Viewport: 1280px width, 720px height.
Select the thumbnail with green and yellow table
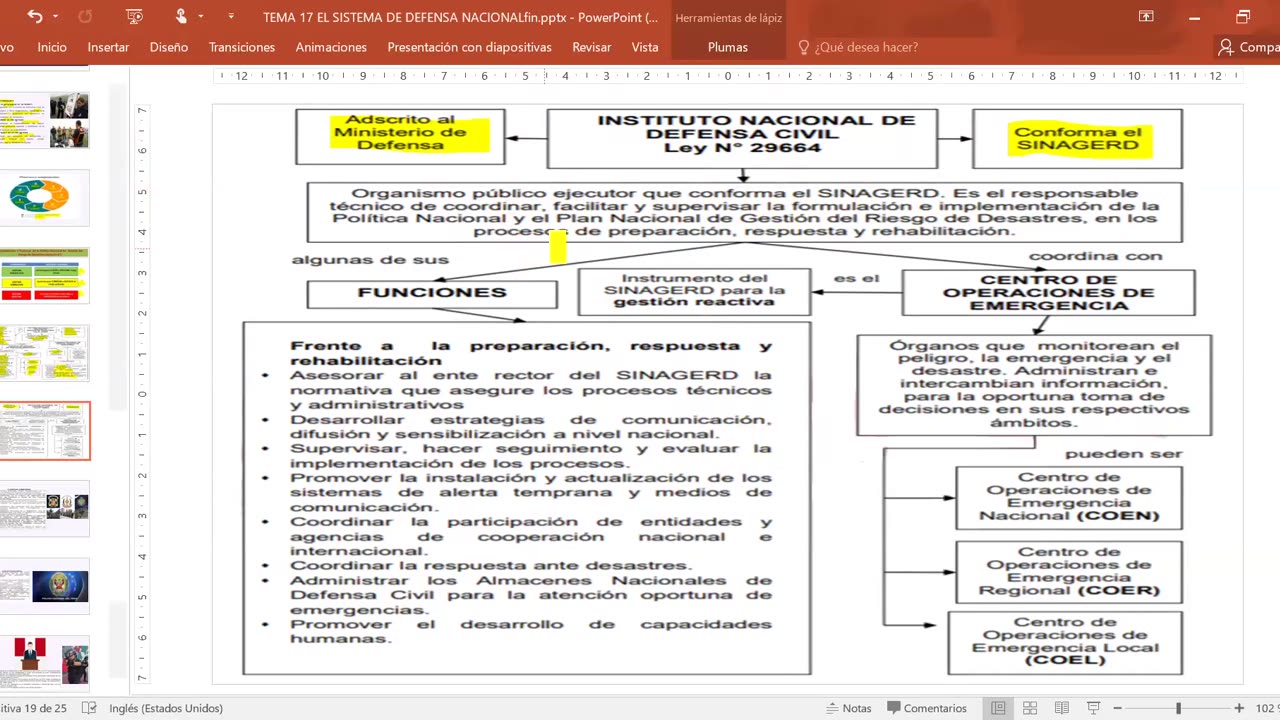click(x=45, y=276)
